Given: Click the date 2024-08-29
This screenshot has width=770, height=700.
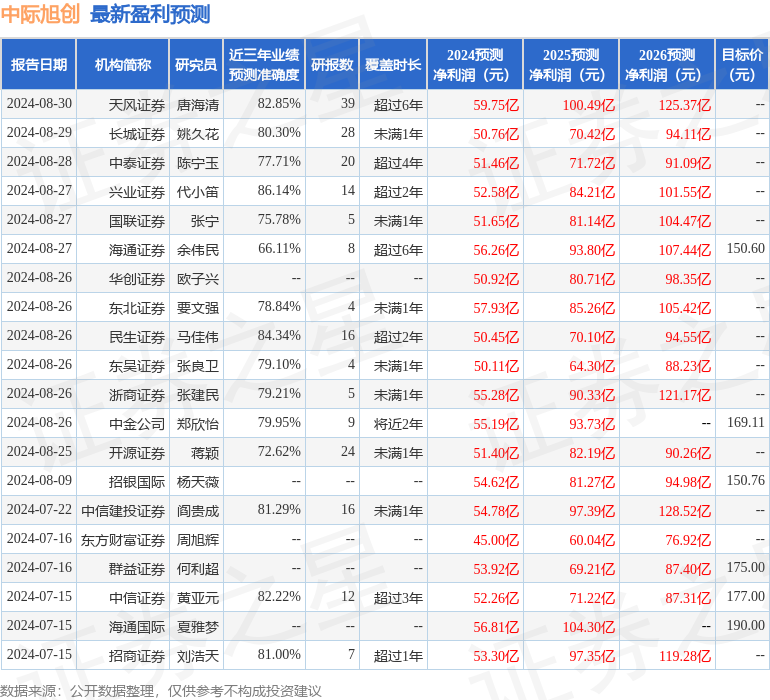Looking at the screenshot, I should [39, 132].
